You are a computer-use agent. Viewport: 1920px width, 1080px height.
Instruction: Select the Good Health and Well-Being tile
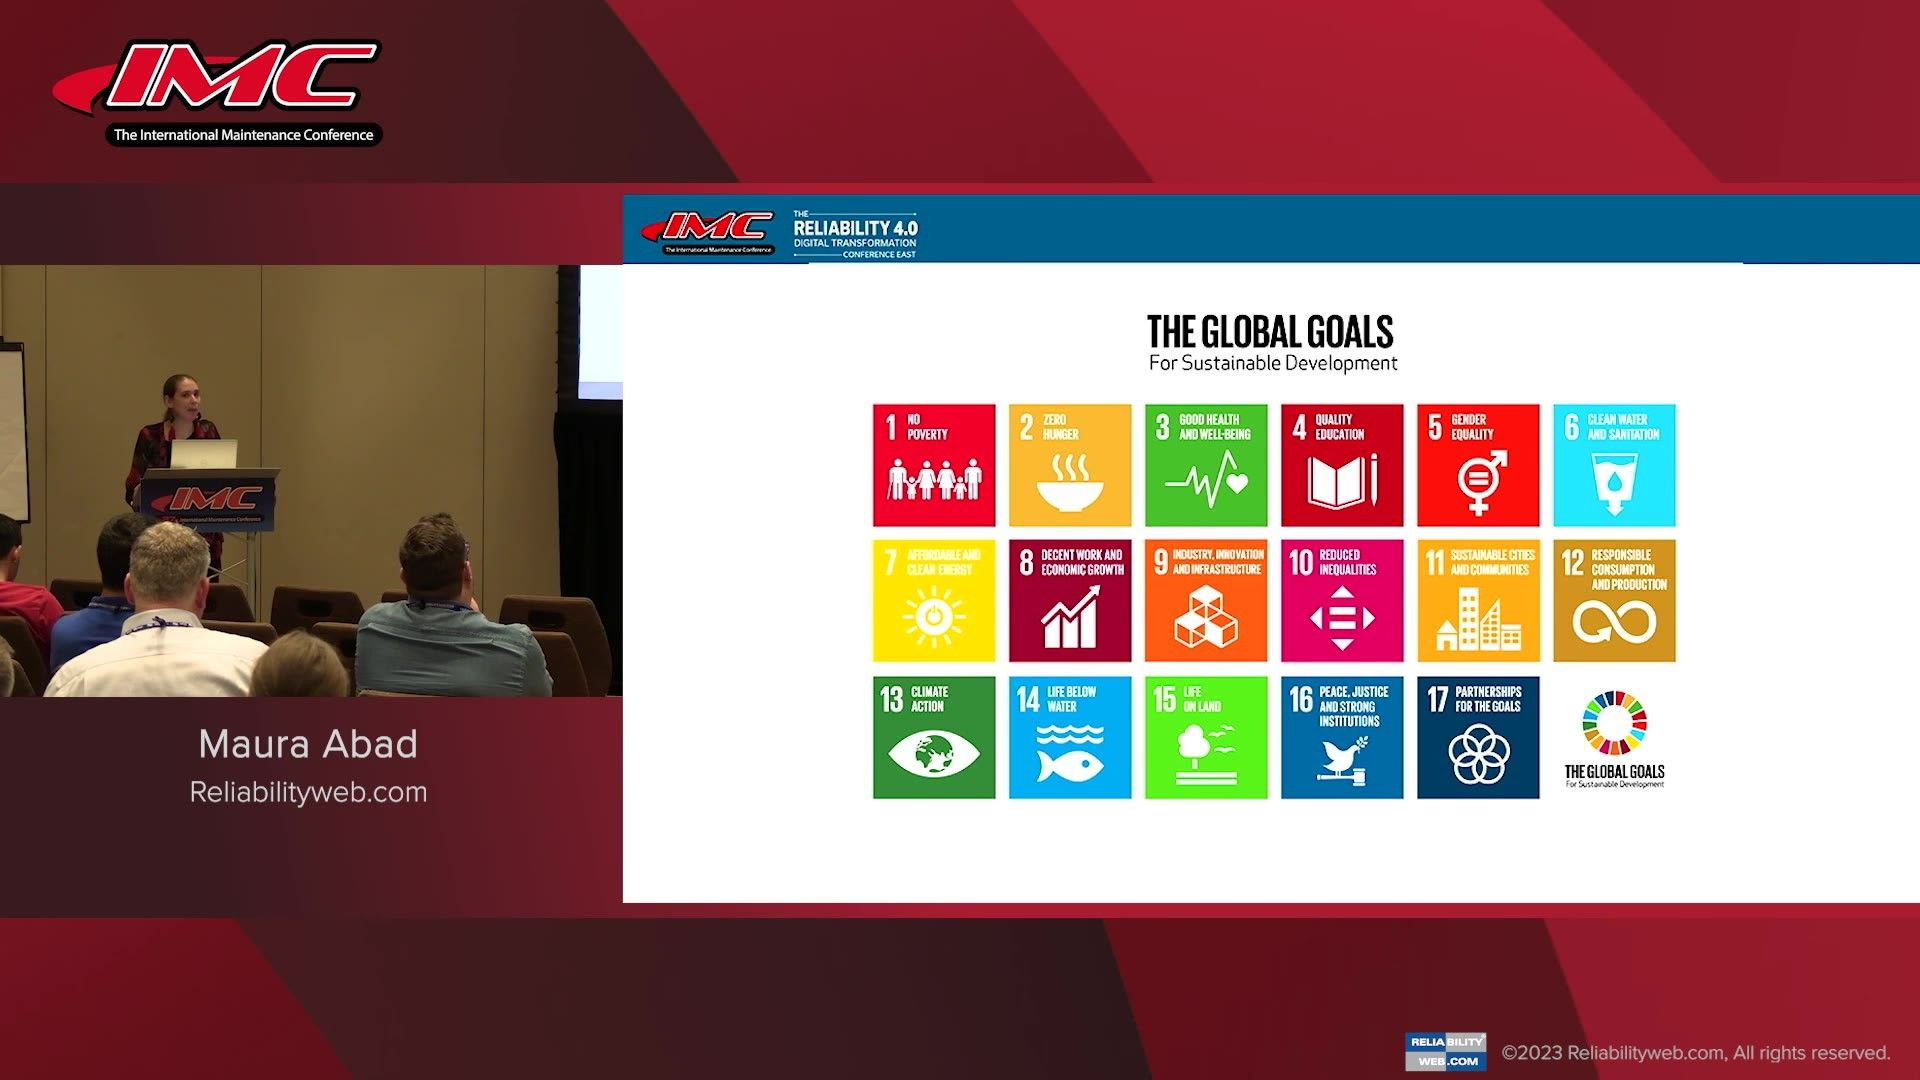click(x=1205, y=464)
